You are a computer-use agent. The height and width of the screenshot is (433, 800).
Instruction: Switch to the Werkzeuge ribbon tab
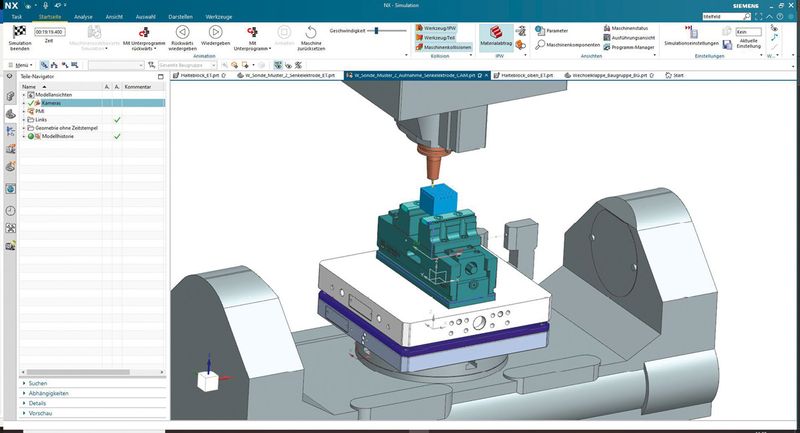pos(219,17)
